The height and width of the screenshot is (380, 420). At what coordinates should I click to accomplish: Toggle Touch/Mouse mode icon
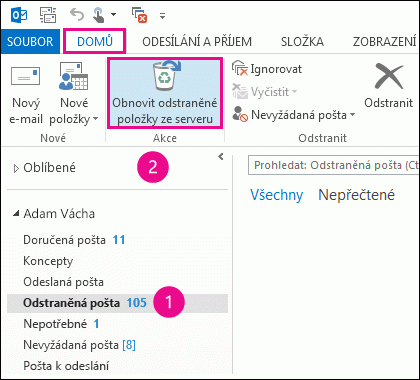click(x=98, y=15)
